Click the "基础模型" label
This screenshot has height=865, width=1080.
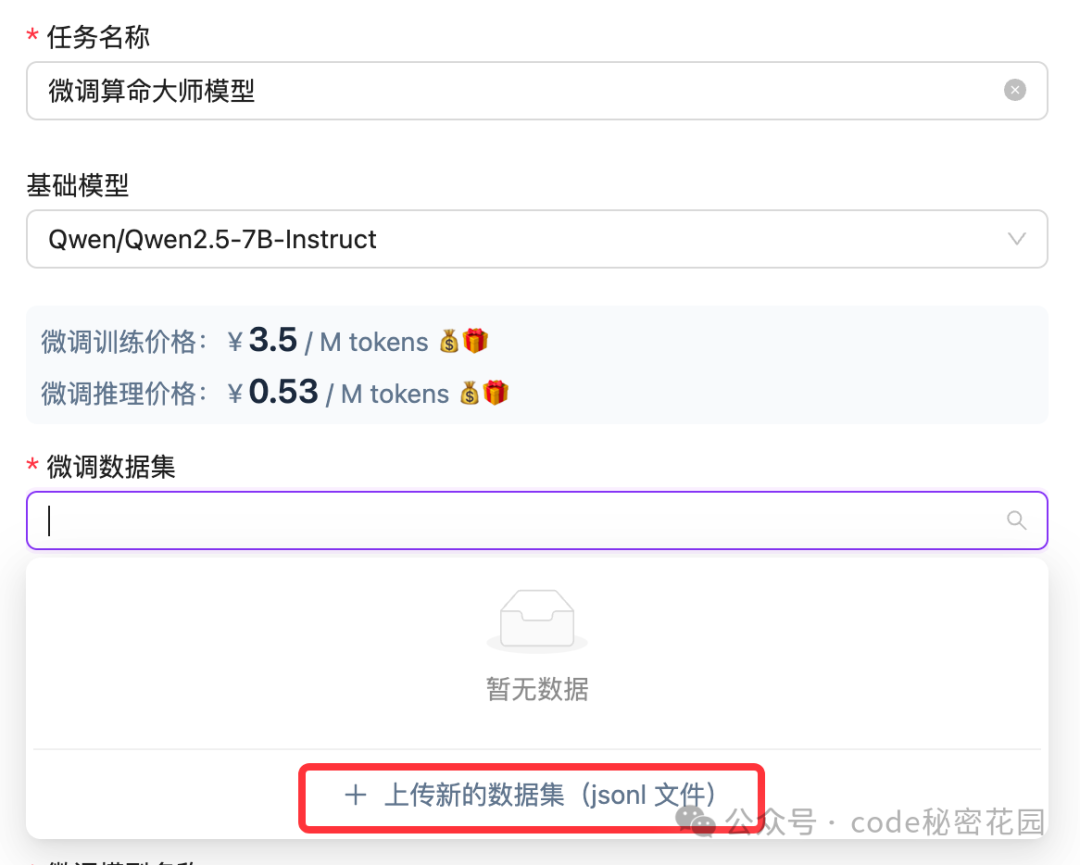click(78, 185)
